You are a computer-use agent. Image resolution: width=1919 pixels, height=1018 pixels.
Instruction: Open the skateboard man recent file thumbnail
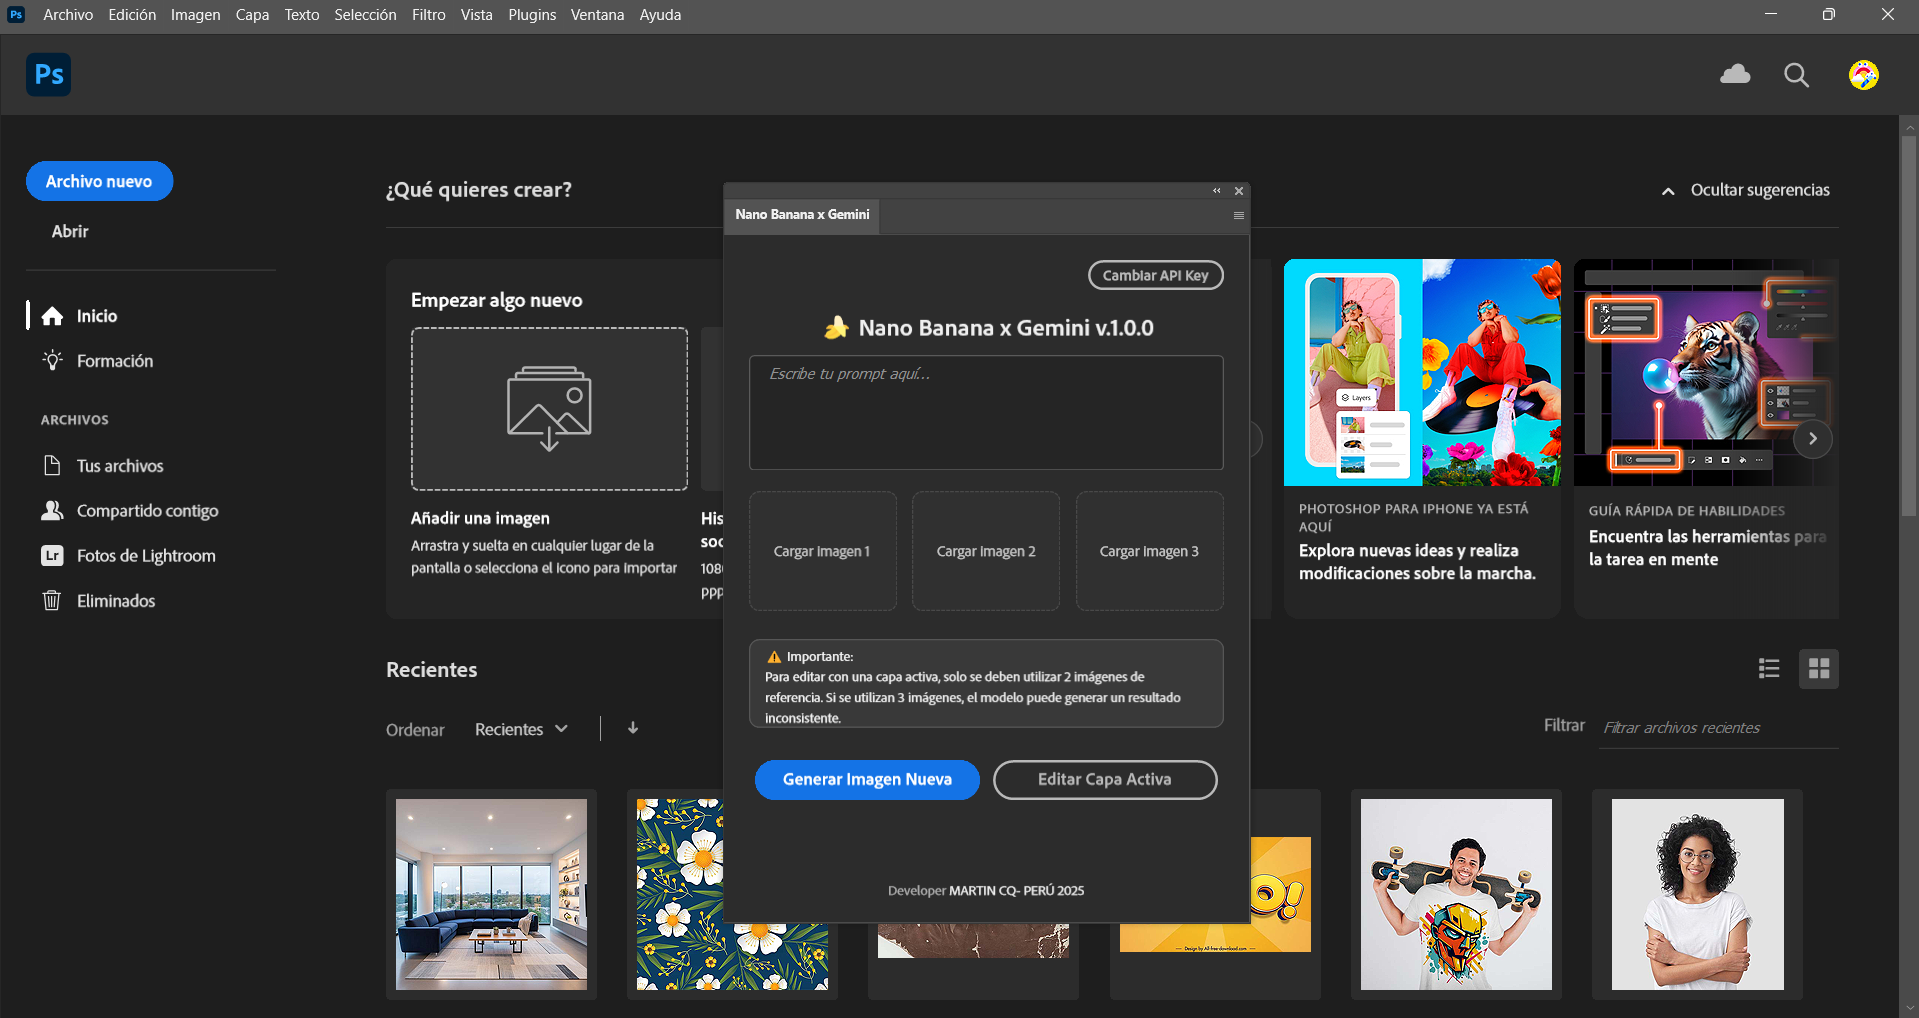tap(1456, 894)
